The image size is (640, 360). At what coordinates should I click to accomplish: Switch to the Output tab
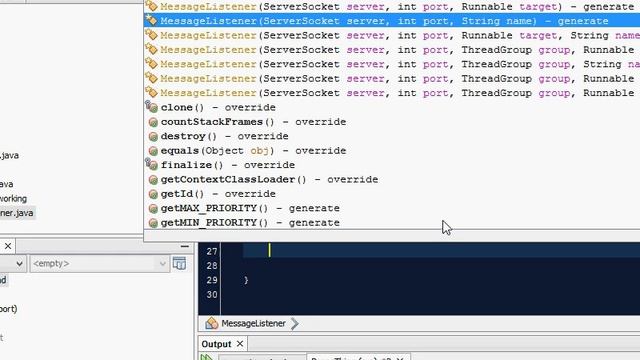click(x=216, y=344)
